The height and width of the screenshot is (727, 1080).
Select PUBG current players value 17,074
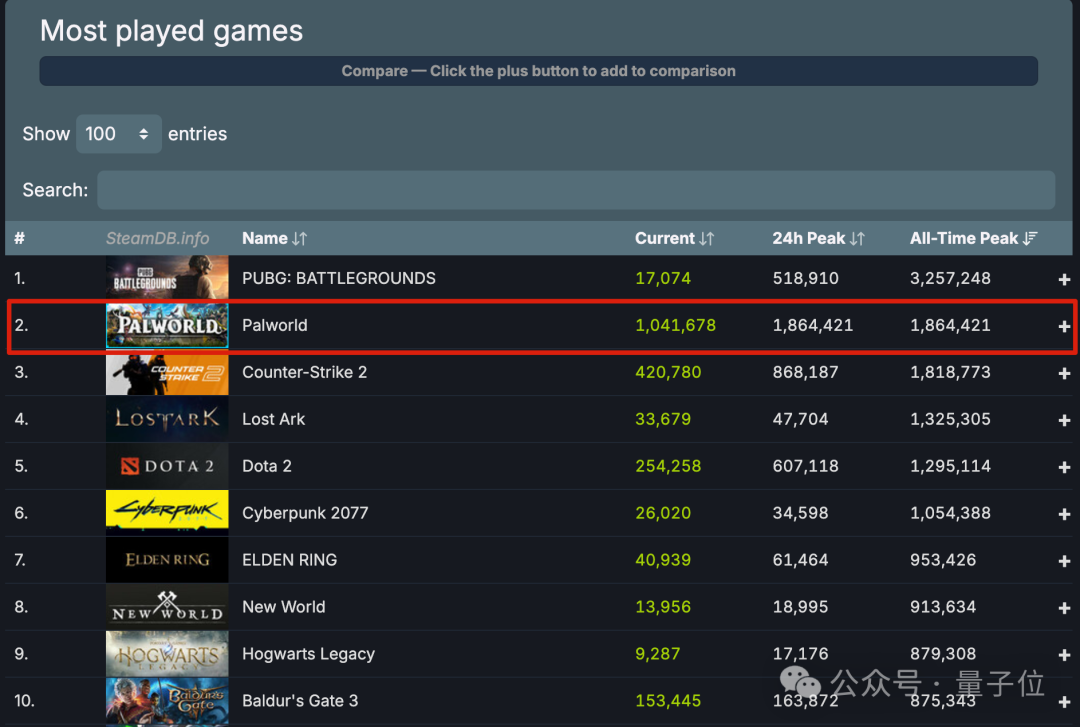663,278
